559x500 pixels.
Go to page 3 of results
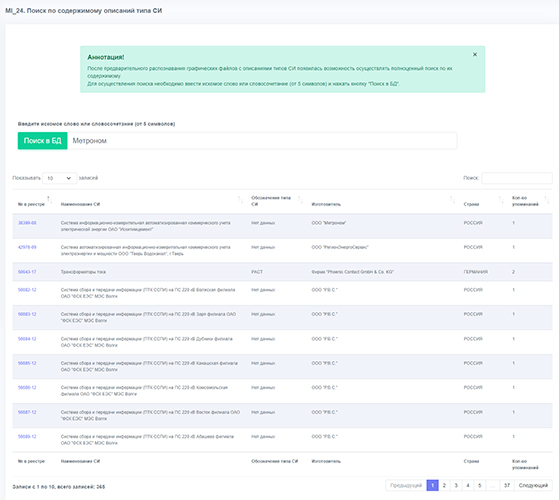click(x=456, y=485)
